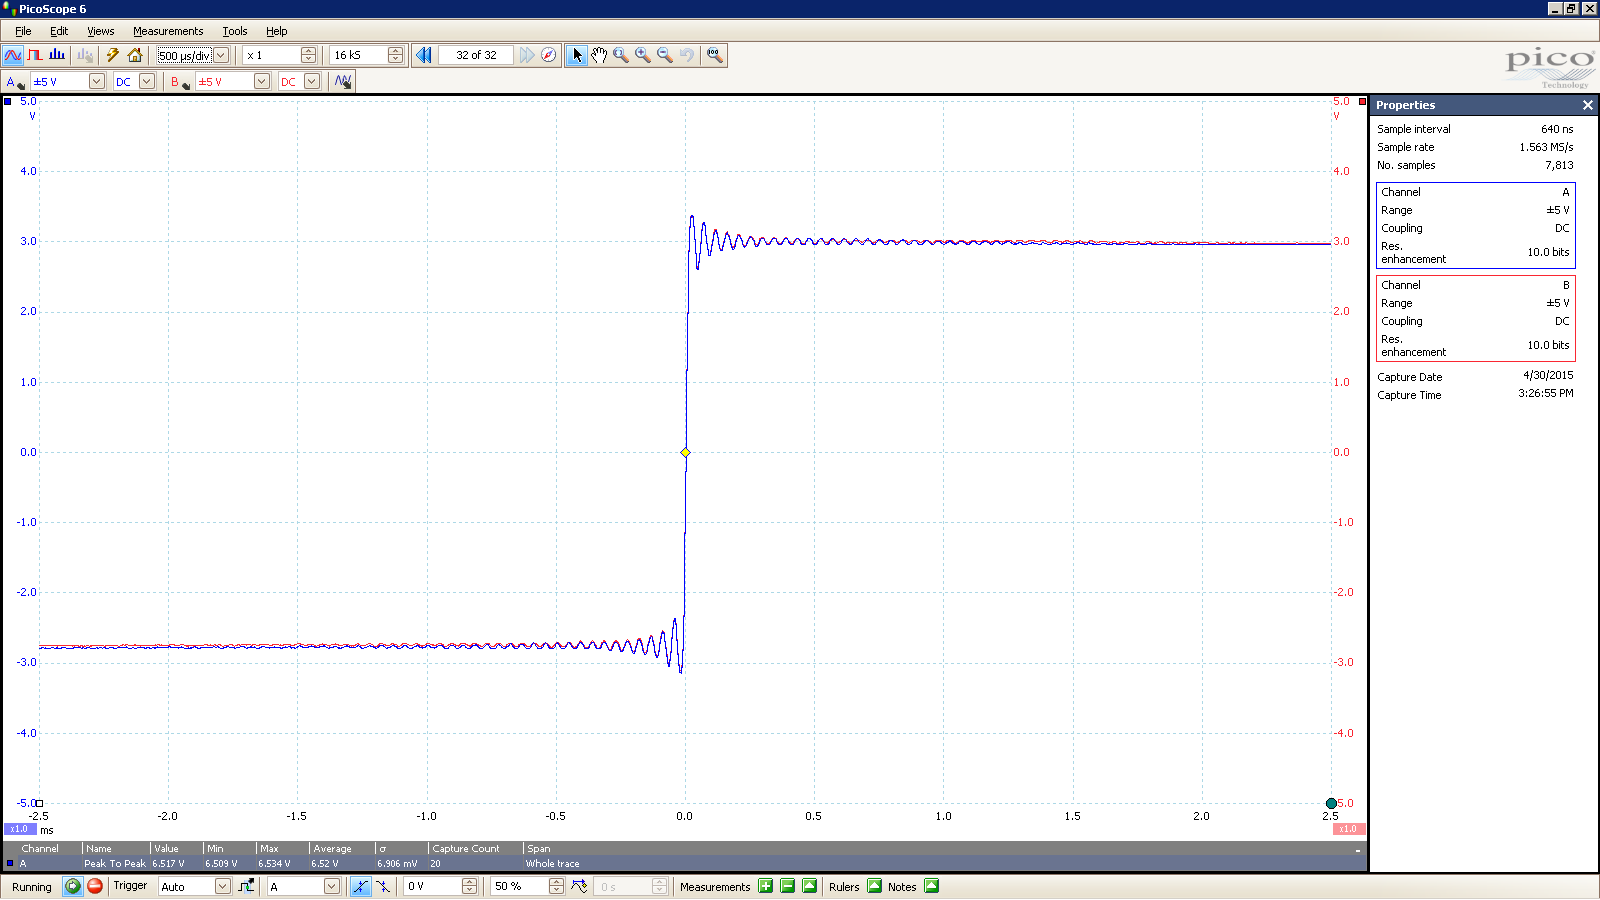
Task: Open the Views menu
Action: [100, 31]
